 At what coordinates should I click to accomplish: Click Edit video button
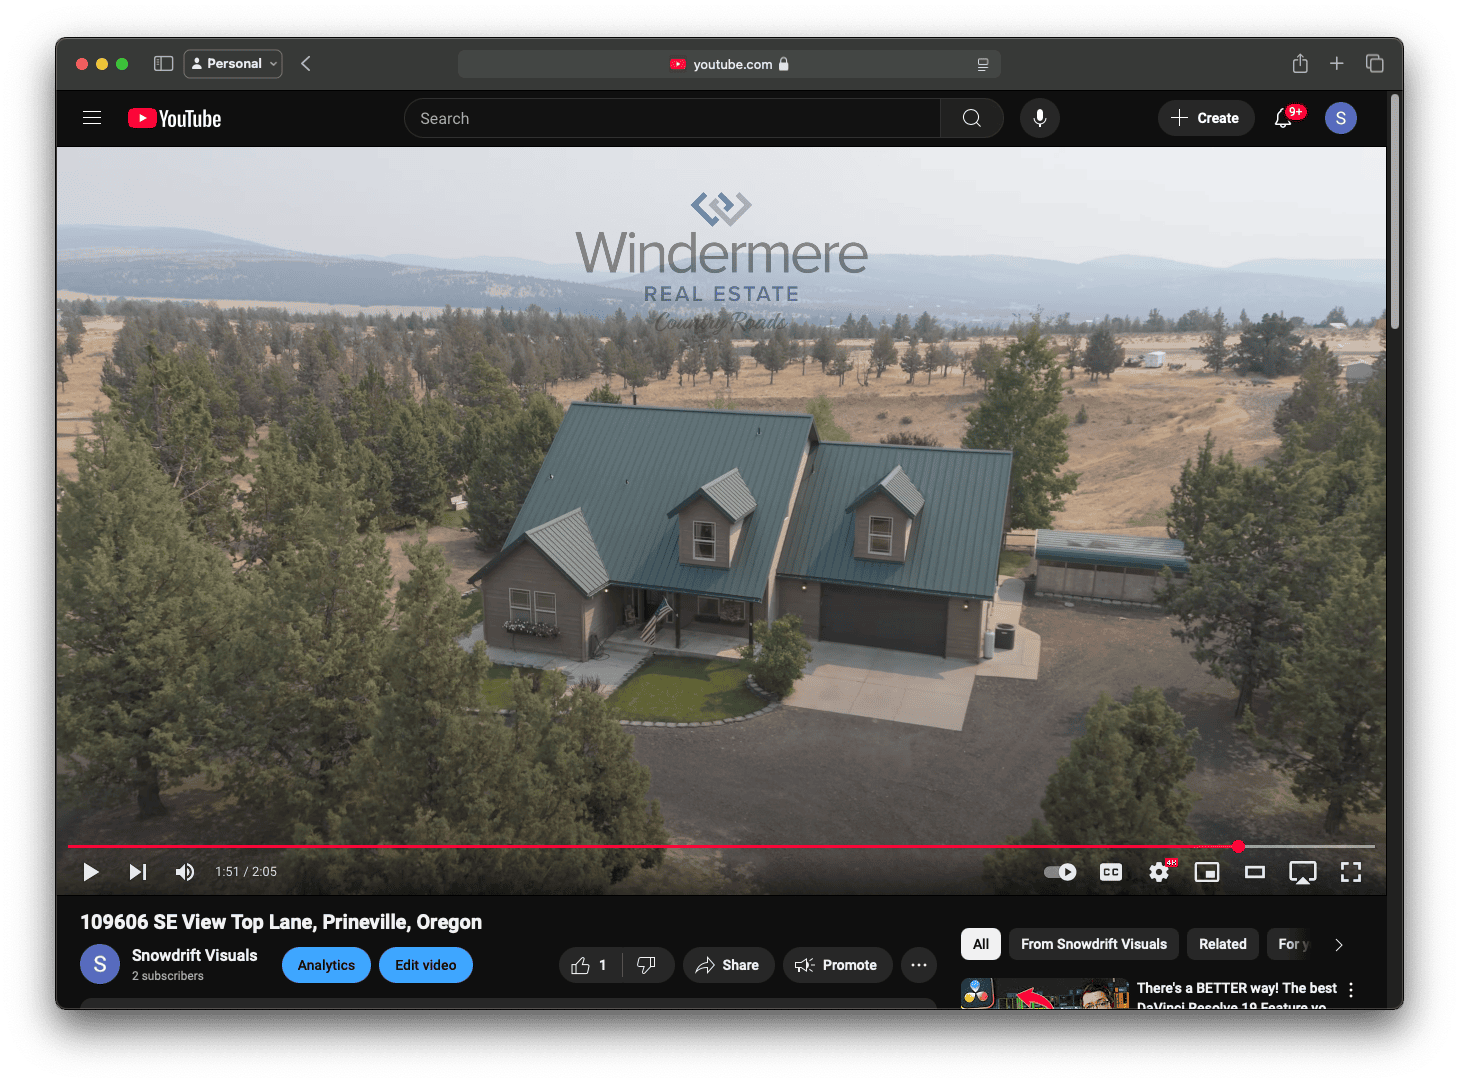[426, 965]
